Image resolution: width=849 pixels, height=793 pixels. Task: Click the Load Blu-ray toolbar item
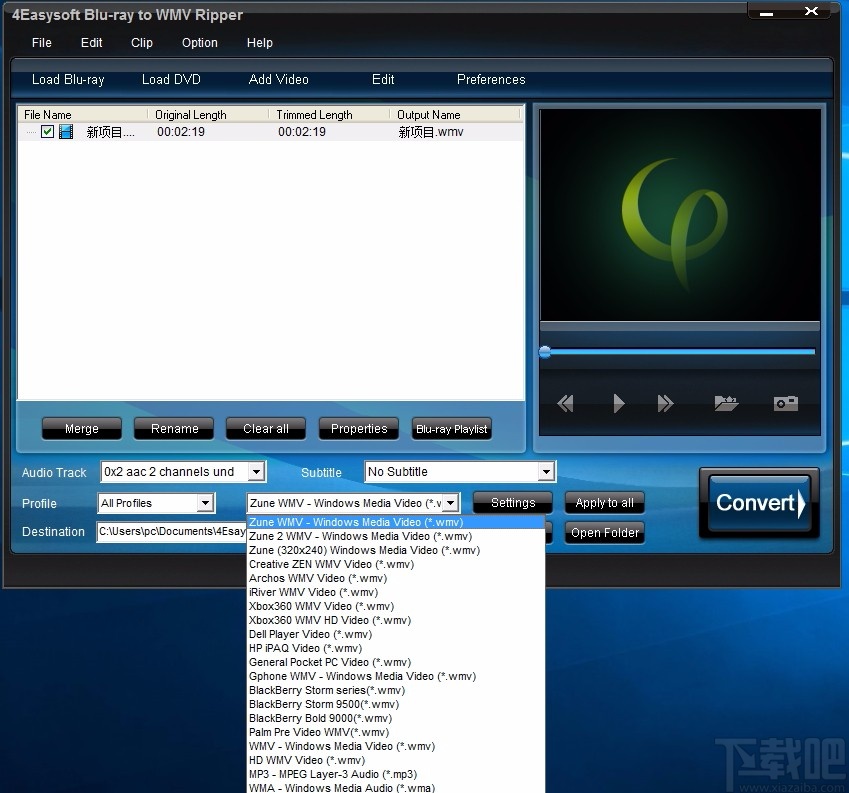[x=68, y=80]
